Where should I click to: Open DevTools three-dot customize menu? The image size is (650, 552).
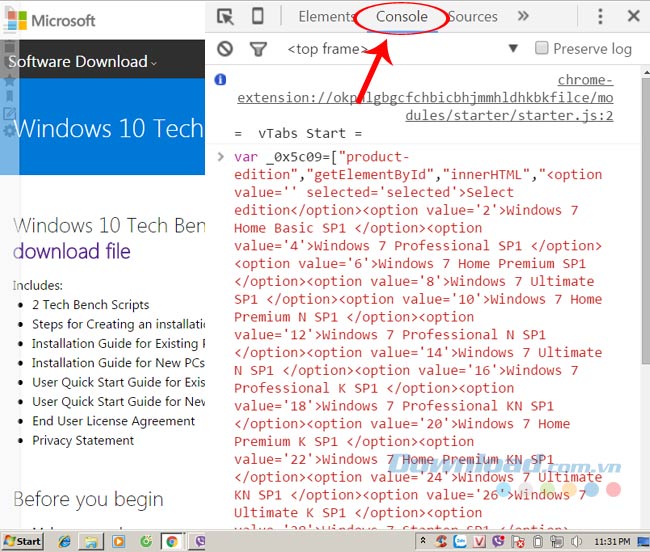point(600,17)
